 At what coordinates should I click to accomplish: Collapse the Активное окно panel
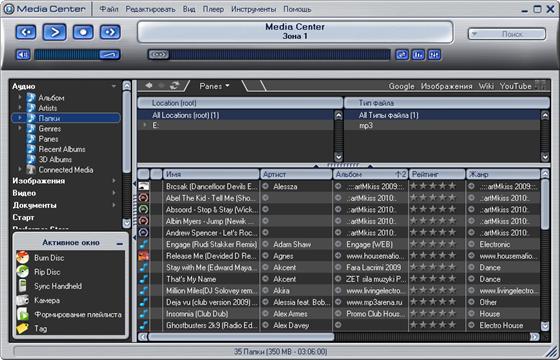120,244
